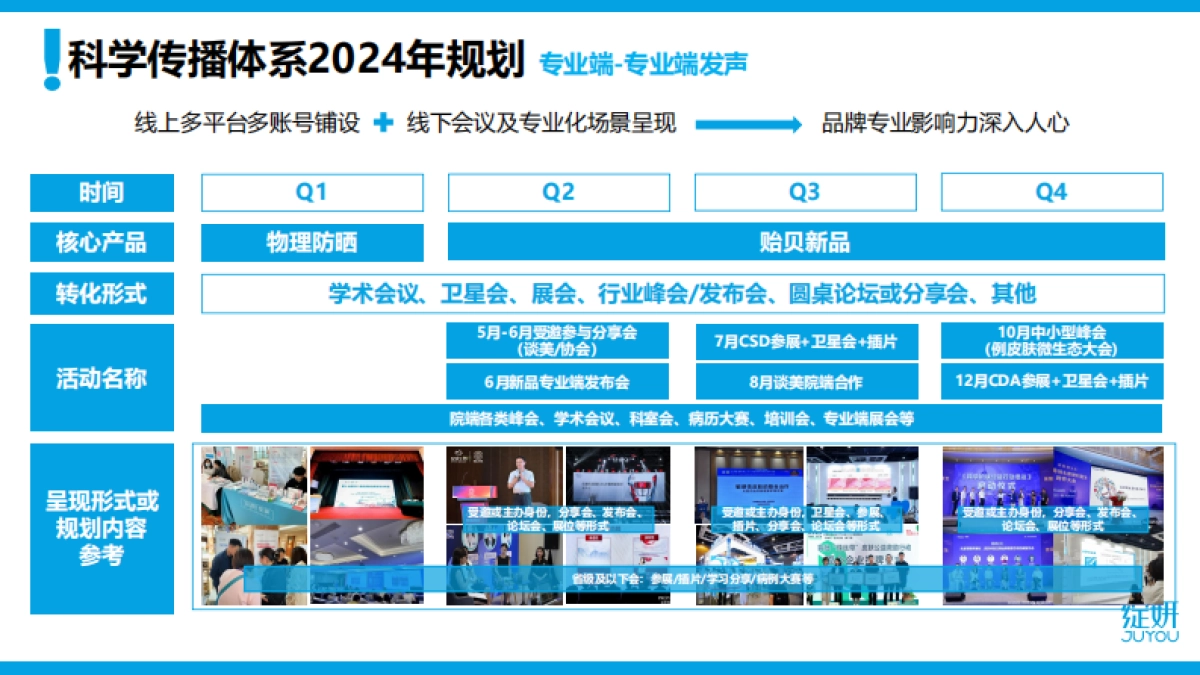This screenshot has width=1200, height=675.
Task: Click the 院端各类峰会 blue banner bar
Action: point(685,419)
